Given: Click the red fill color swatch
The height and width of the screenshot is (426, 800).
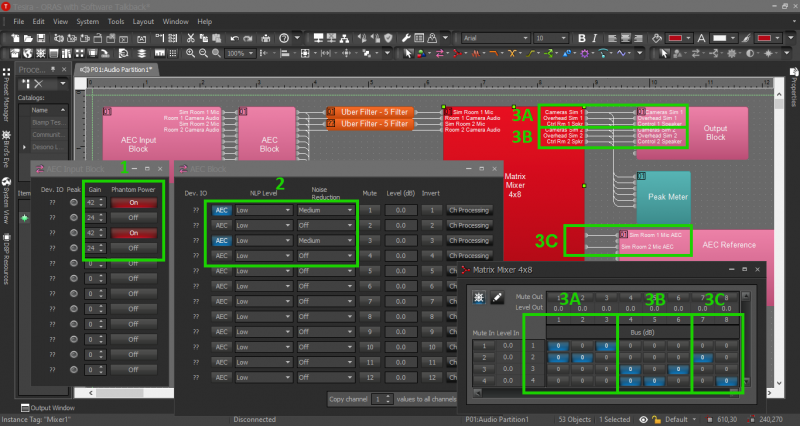Looking at the screenshot, I should (675, 38).
